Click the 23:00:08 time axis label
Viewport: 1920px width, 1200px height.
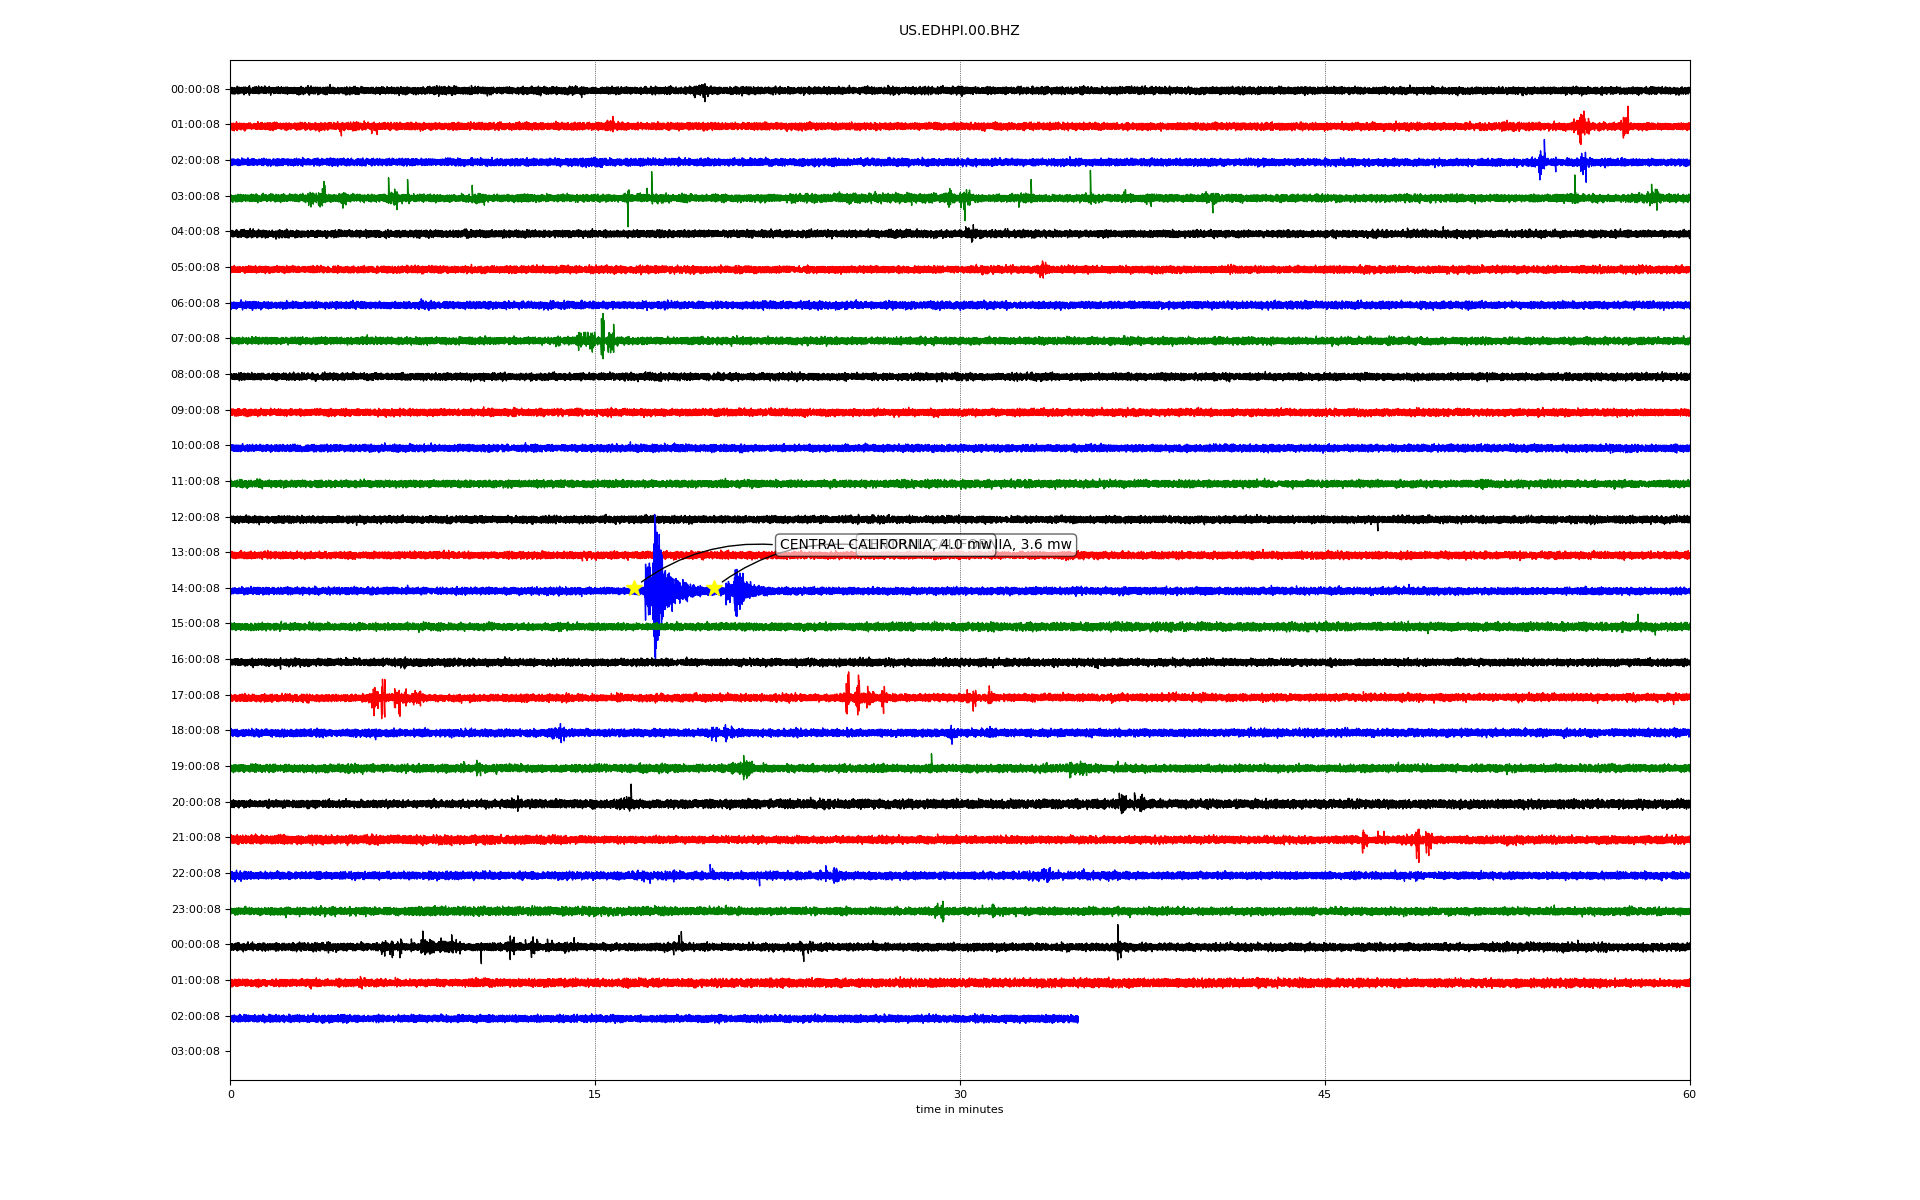click(195, 909)
